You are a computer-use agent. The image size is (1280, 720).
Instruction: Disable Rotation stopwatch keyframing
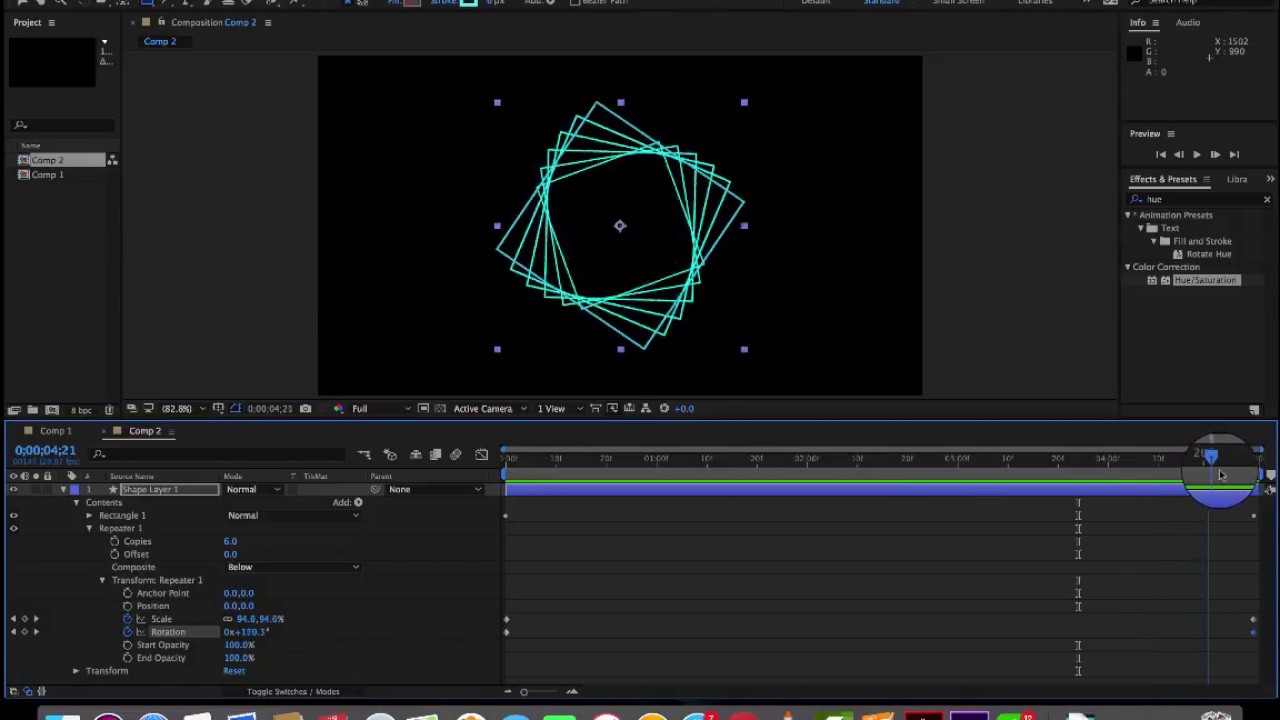pos(127,632)
